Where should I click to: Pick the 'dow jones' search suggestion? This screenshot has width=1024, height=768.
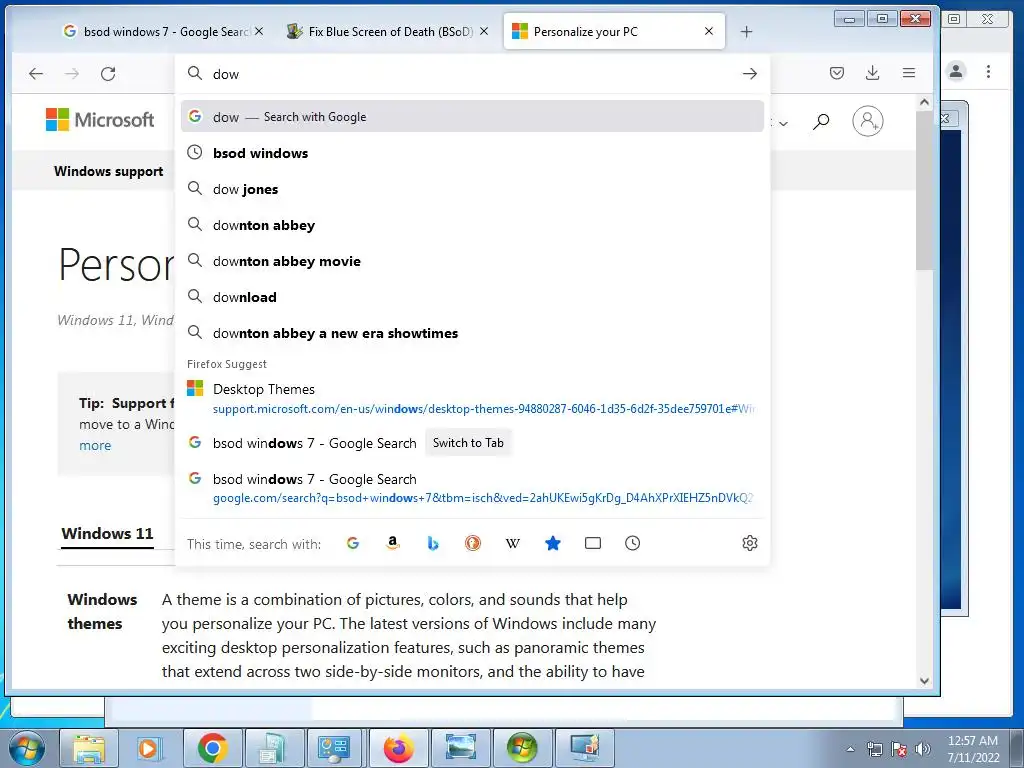[x=472, y=189]
